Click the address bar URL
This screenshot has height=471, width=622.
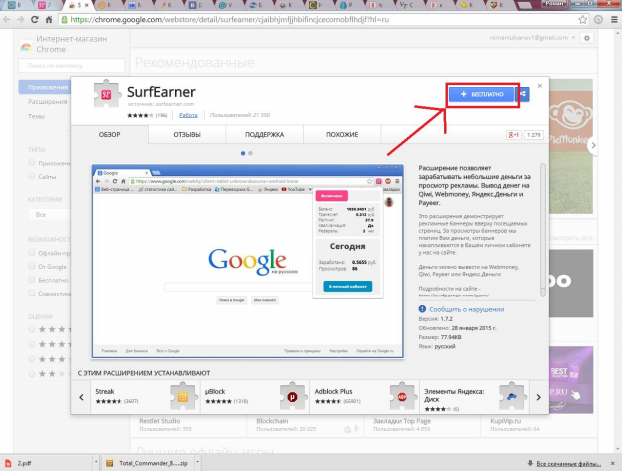click(x=230, y=19)
